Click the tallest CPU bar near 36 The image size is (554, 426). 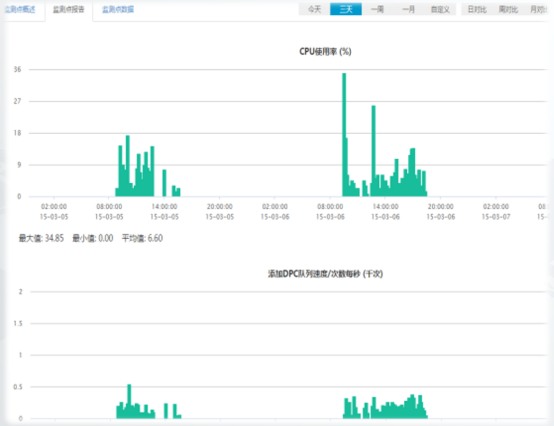click(344, 134)
